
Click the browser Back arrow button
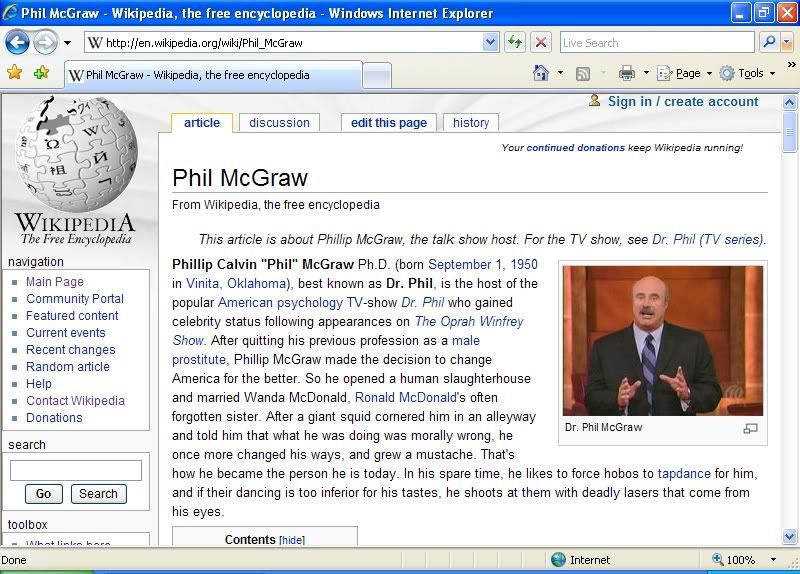[17, 42]
